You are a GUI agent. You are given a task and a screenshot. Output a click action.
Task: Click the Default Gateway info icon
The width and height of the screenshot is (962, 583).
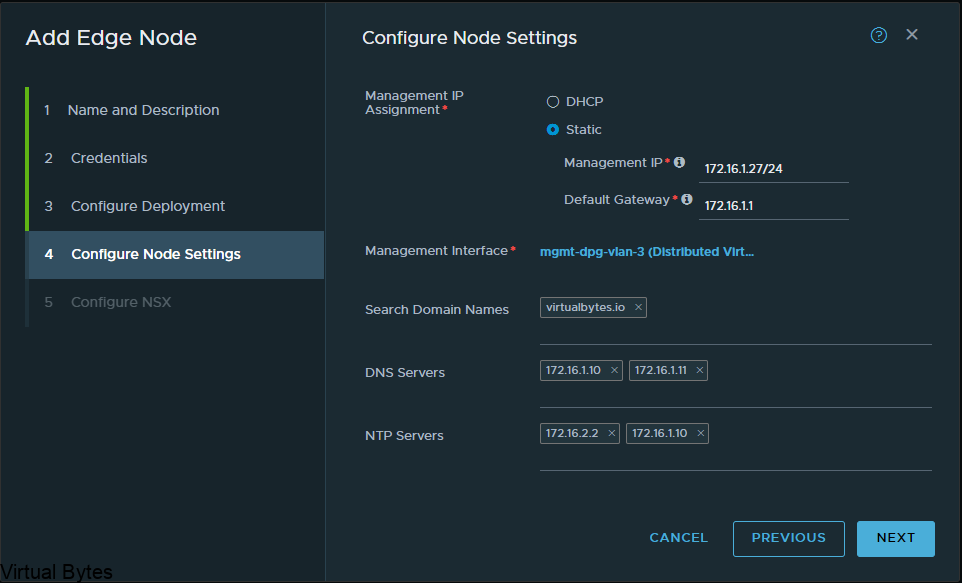click(x=687, y=199)
